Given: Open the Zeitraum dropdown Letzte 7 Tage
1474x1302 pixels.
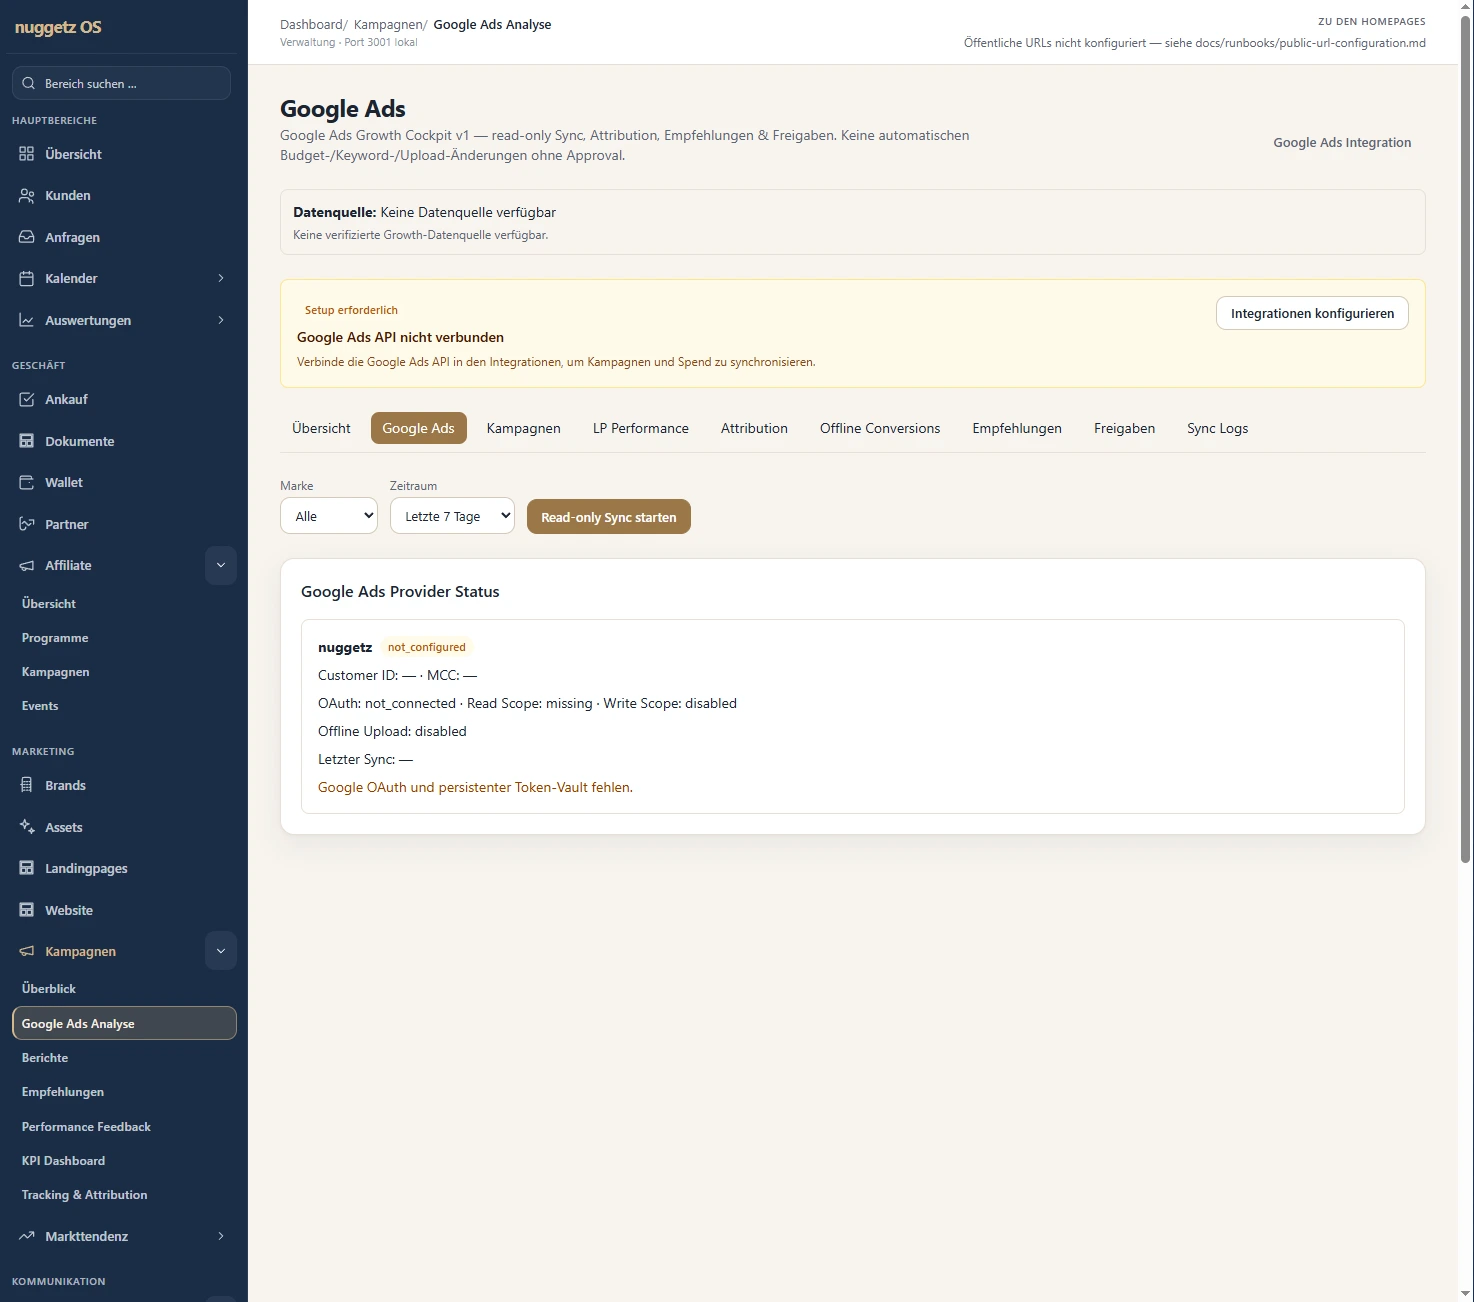Looking at the screenshot, I should pyautogui.click(x=452, y=516).
